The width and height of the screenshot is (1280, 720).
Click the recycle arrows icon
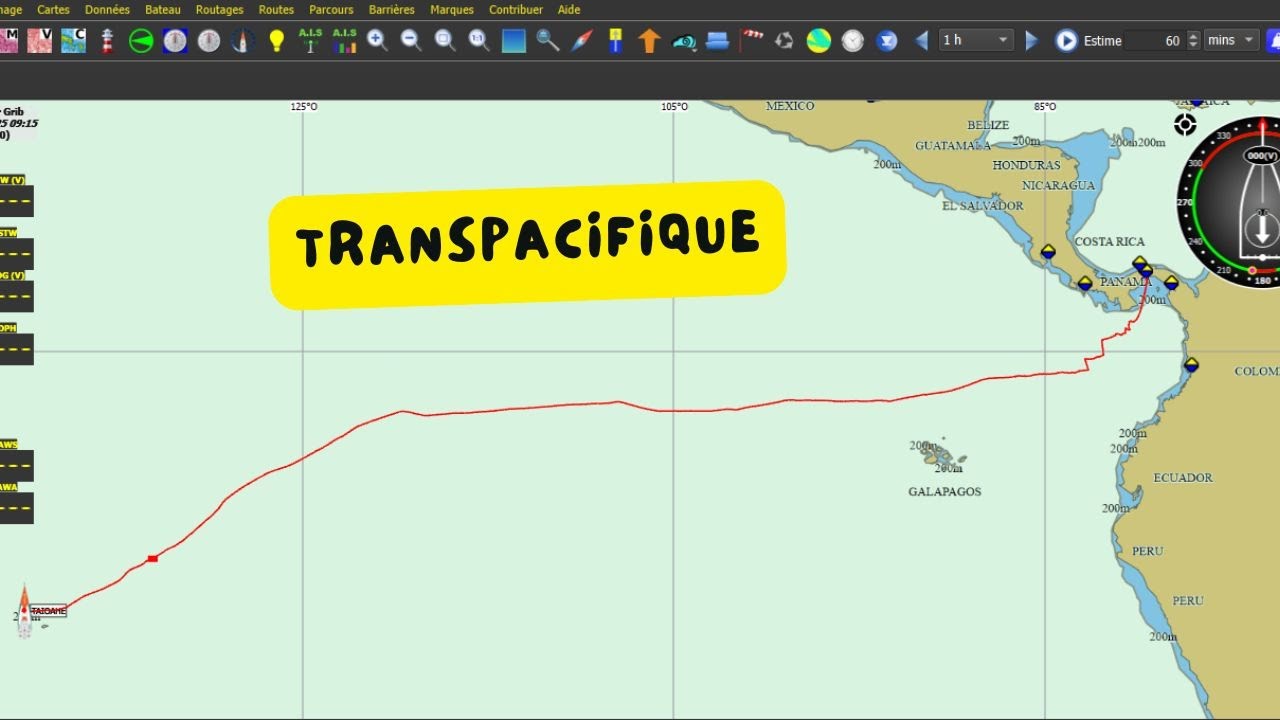coord(785,40)
